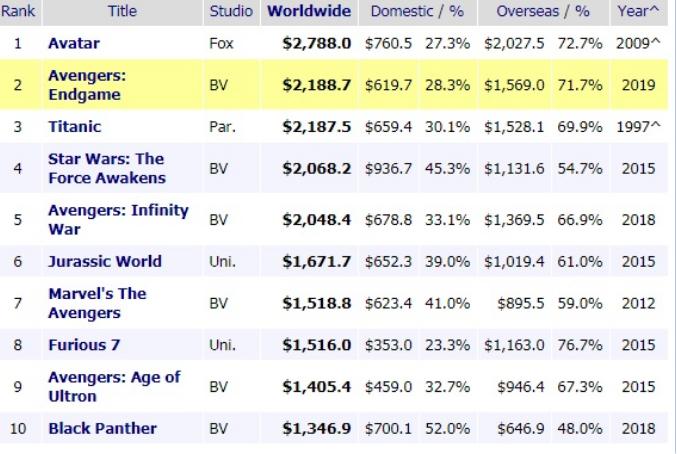Click the 2019 year for Avengers: Endgame

pyautogui.click(x=636, y=85)
